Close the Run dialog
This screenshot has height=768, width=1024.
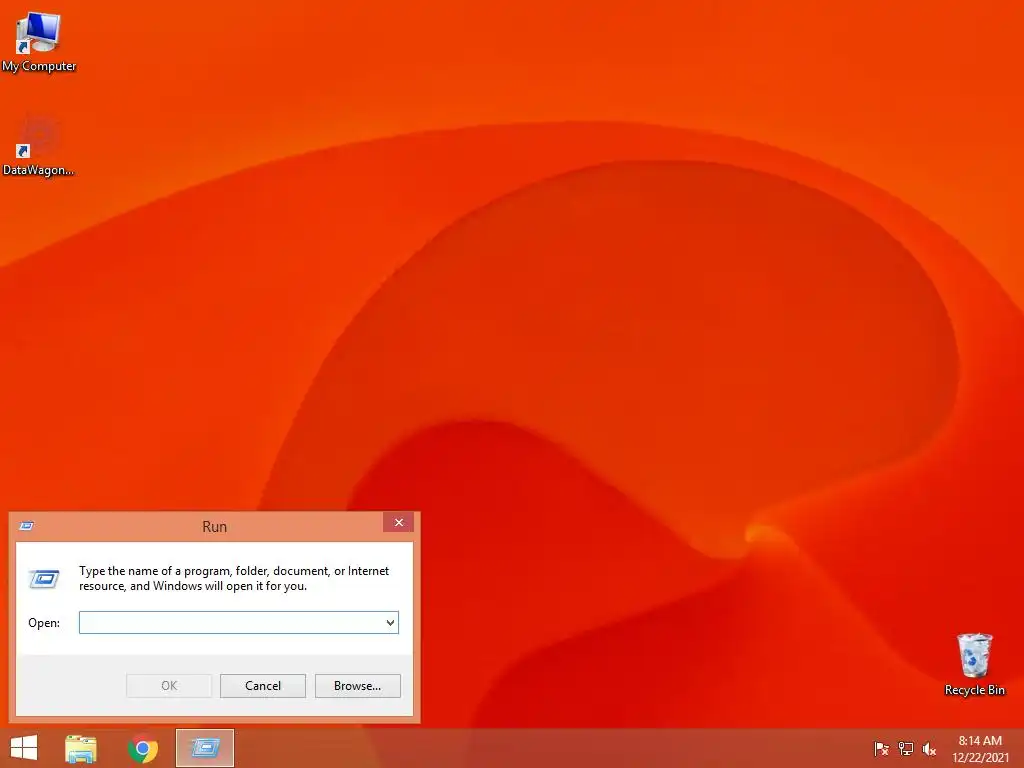398,522
